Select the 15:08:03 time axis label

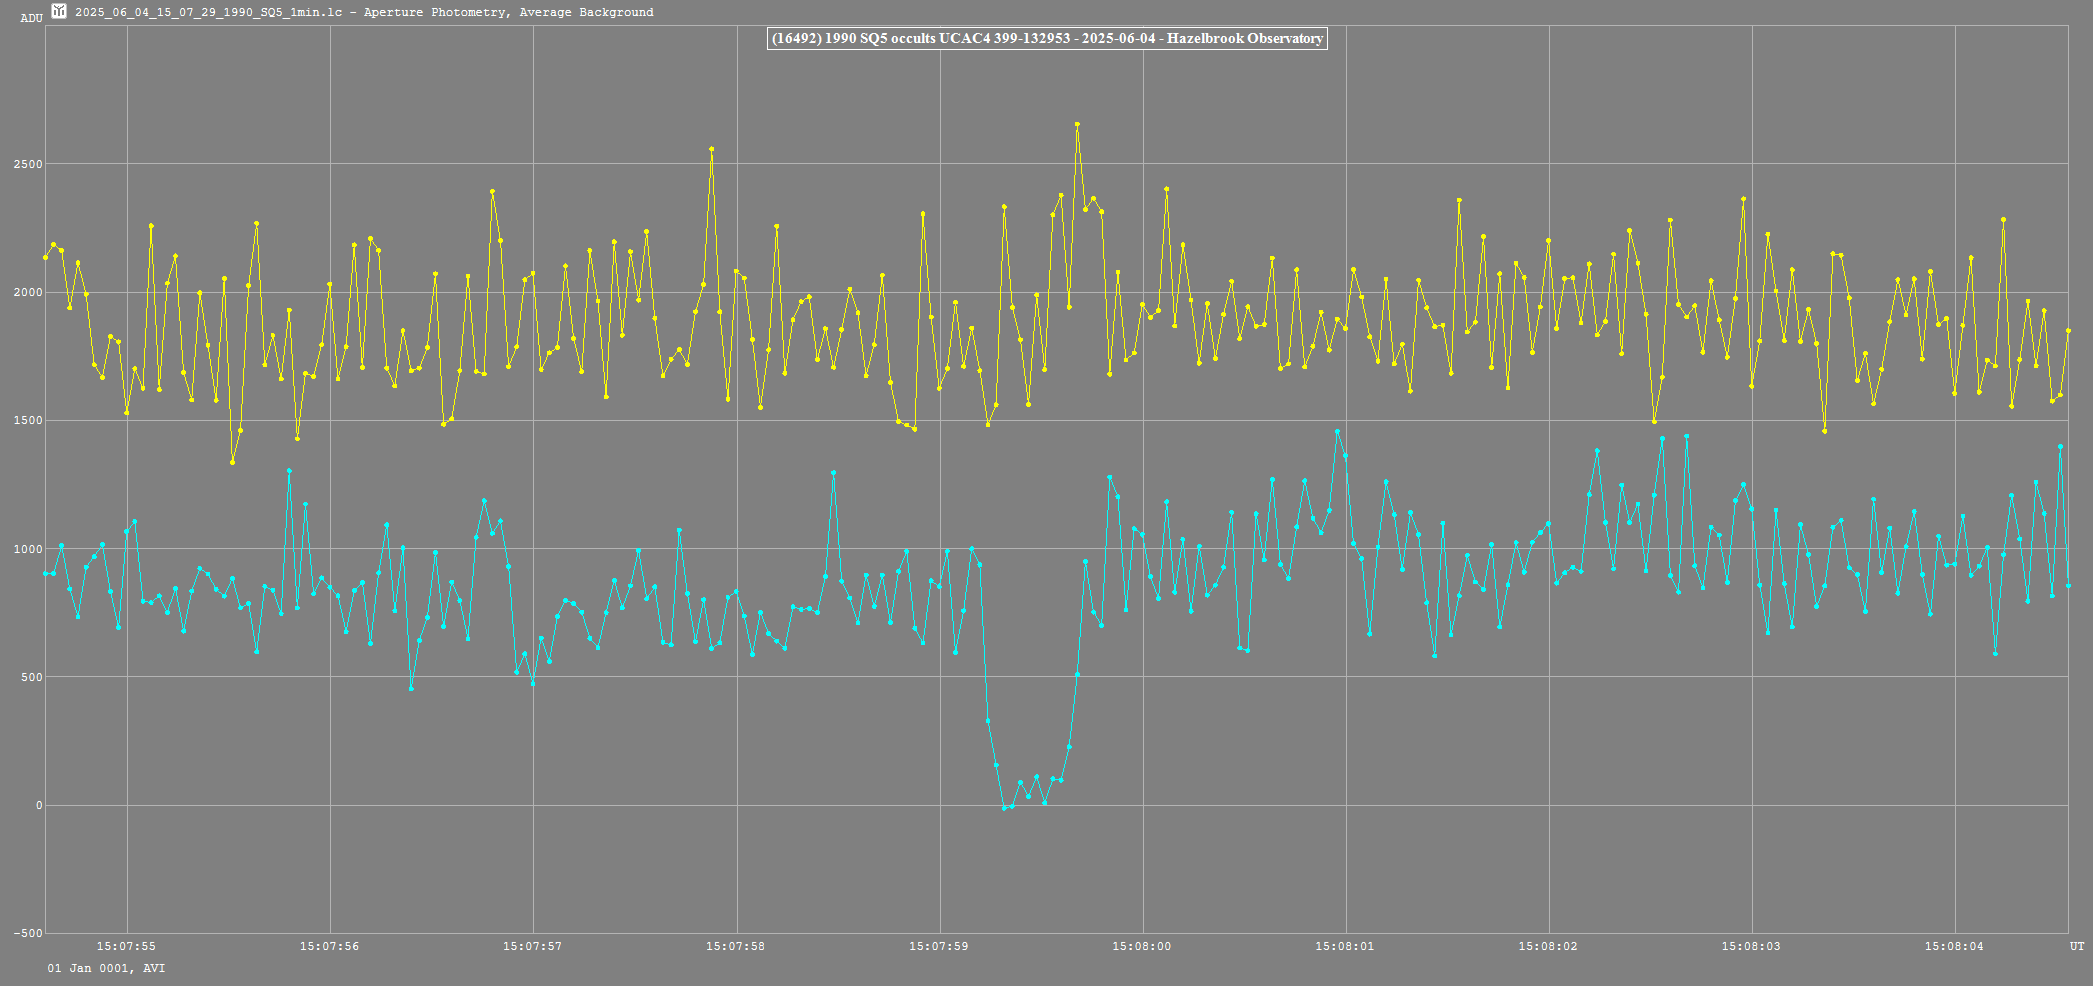click(x=1751, y=946)
